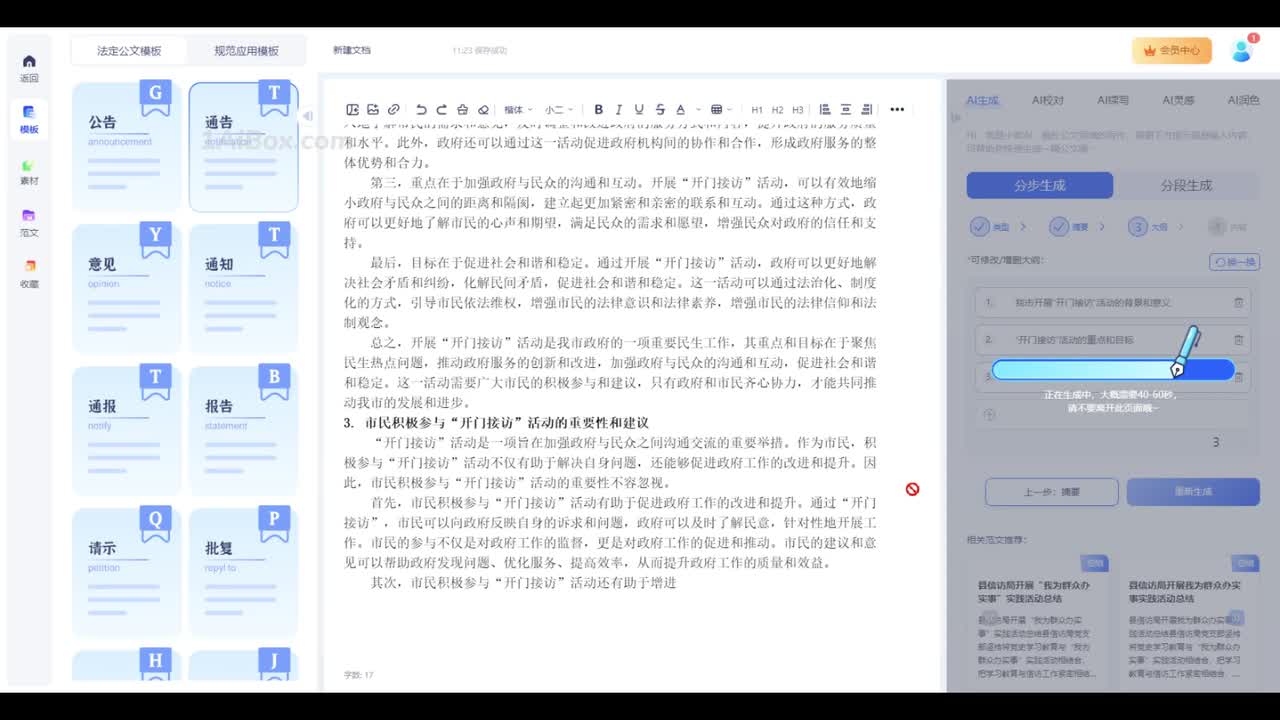Click the insert link icon

(x=393, y=110)
